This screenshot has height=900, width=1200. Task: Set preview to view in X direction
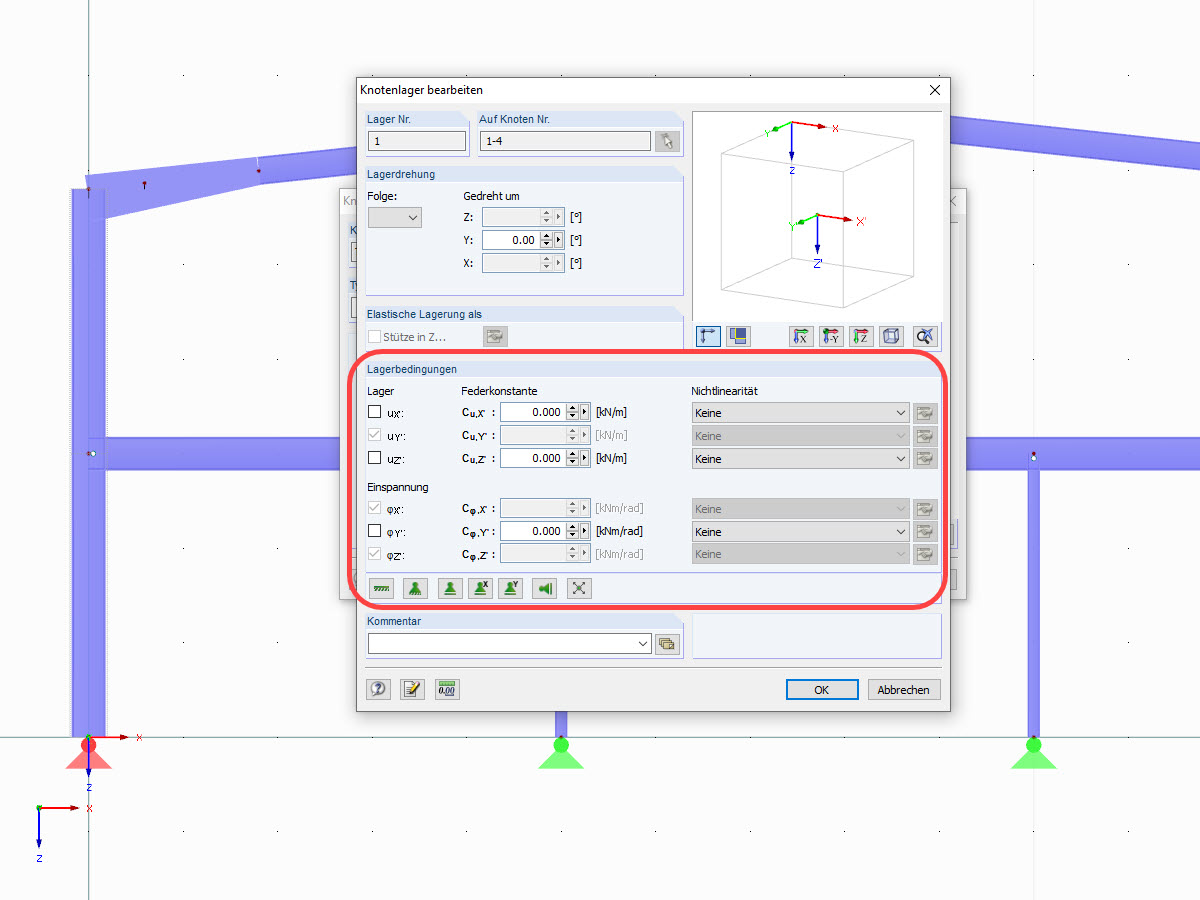[801, 336]
